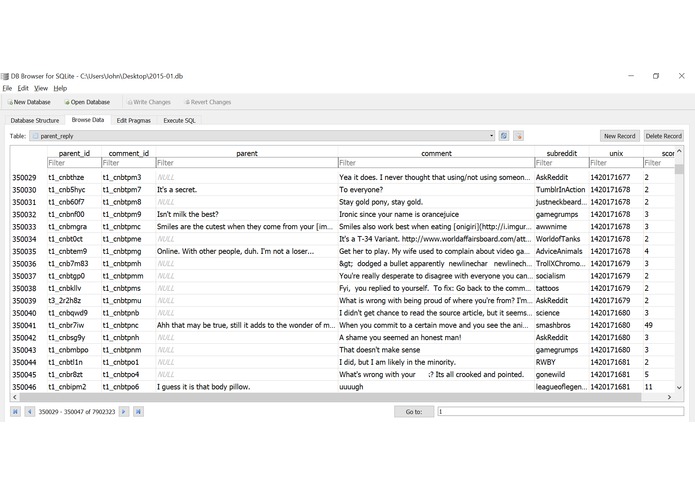
Task: Select cell "I guess it is that body pillow."
Action: (247, 387)
